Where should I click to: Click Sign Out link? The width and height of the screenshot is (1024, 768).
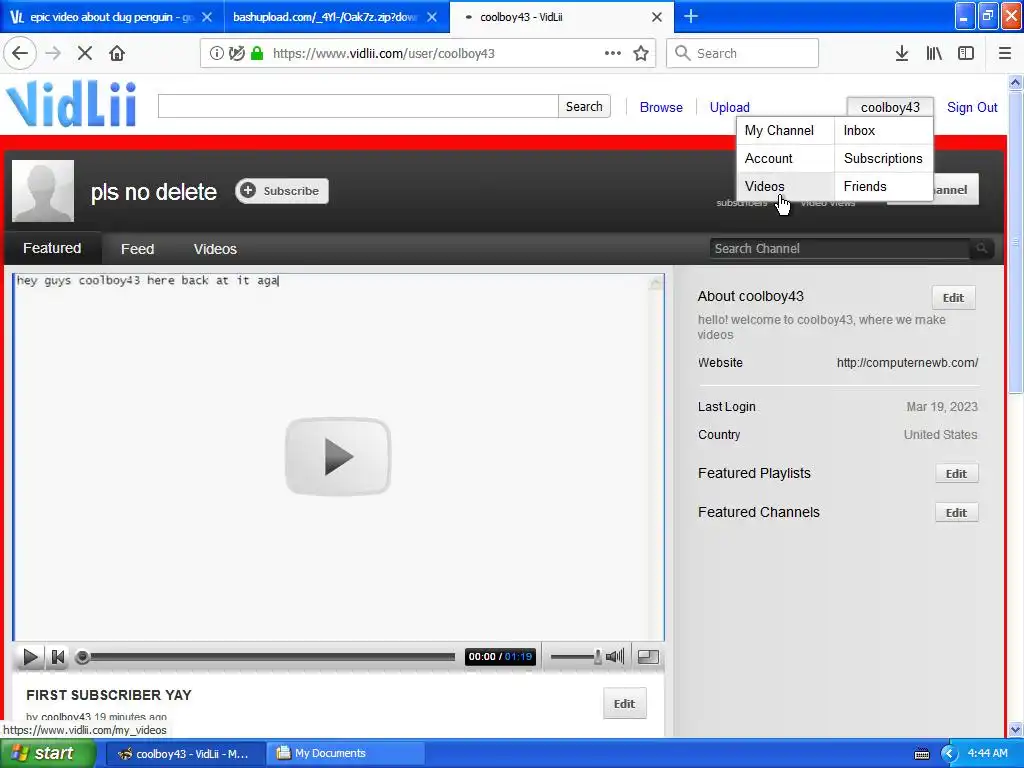point(972,107)
